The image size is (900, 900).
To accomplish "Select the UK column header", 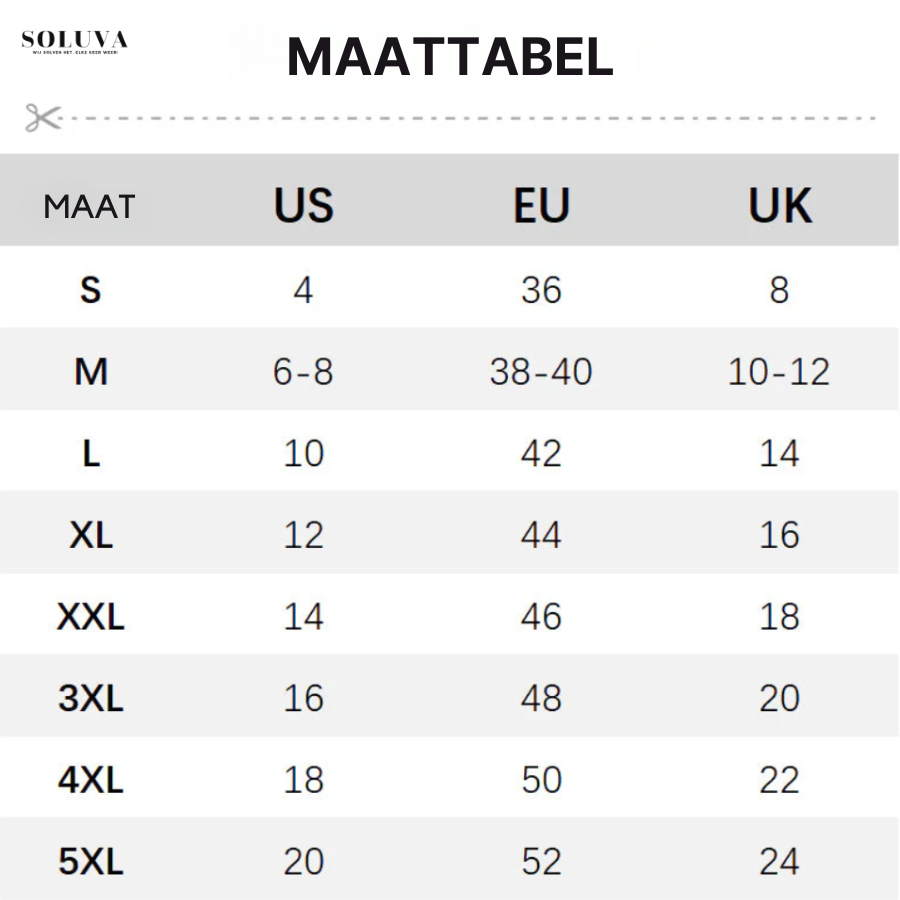I will 780,205.
